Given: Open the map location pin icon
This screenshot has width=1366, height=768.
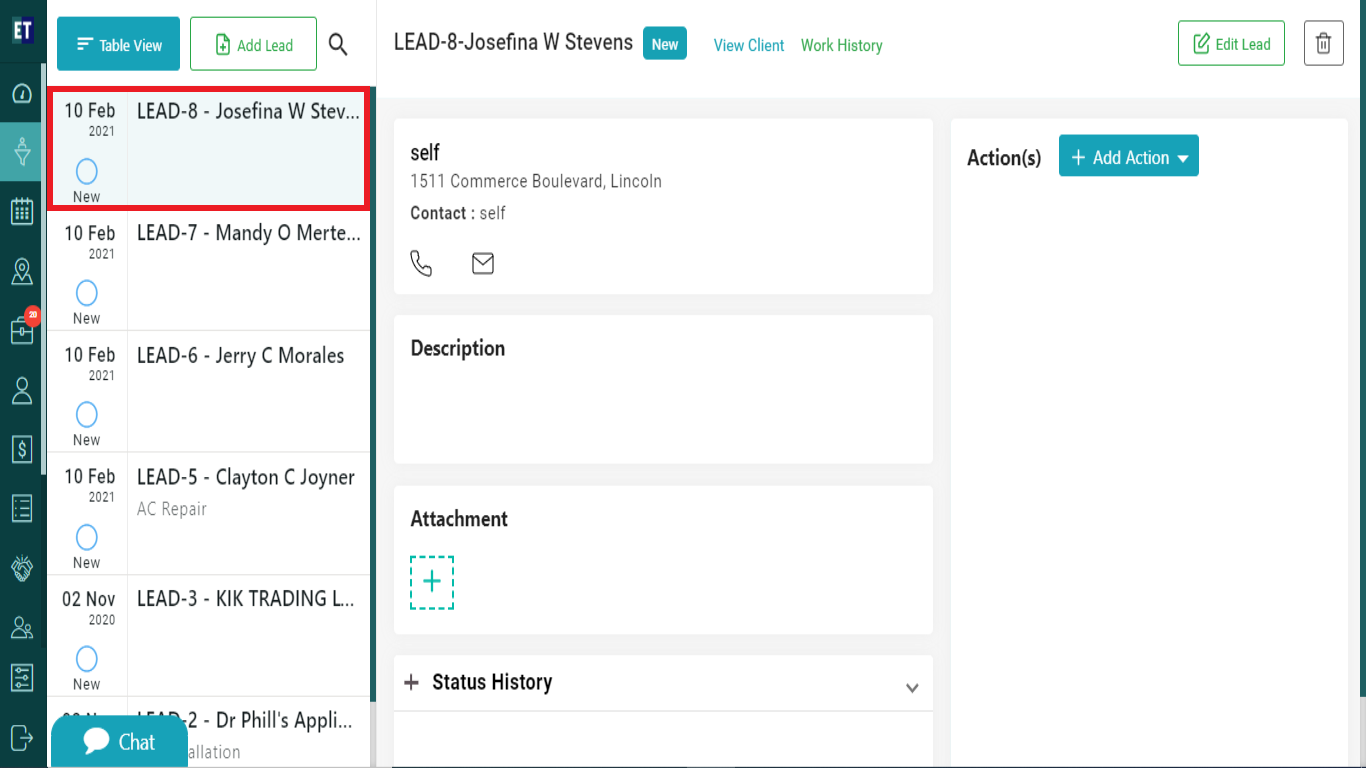Looking at the screenshot, I should coord(22,271).
